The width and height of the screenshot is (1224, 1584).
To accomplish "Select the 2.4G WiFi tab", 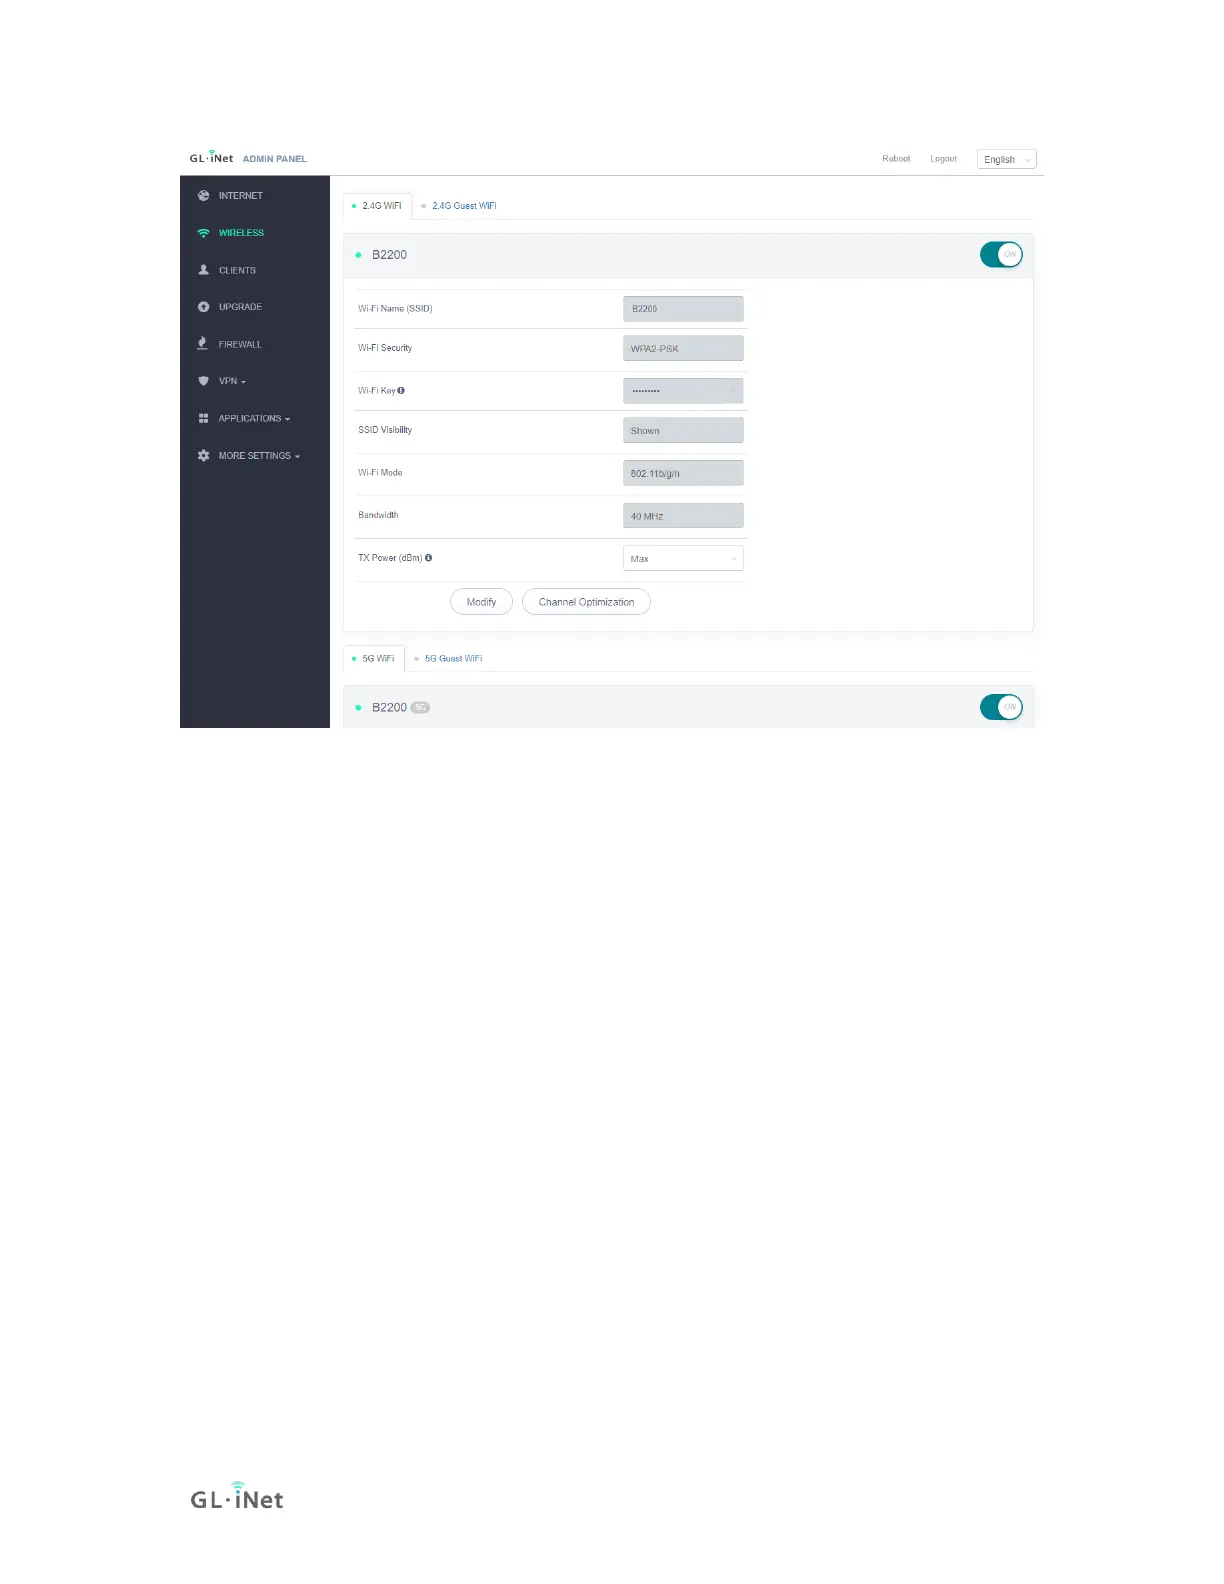I will (377, 206).
